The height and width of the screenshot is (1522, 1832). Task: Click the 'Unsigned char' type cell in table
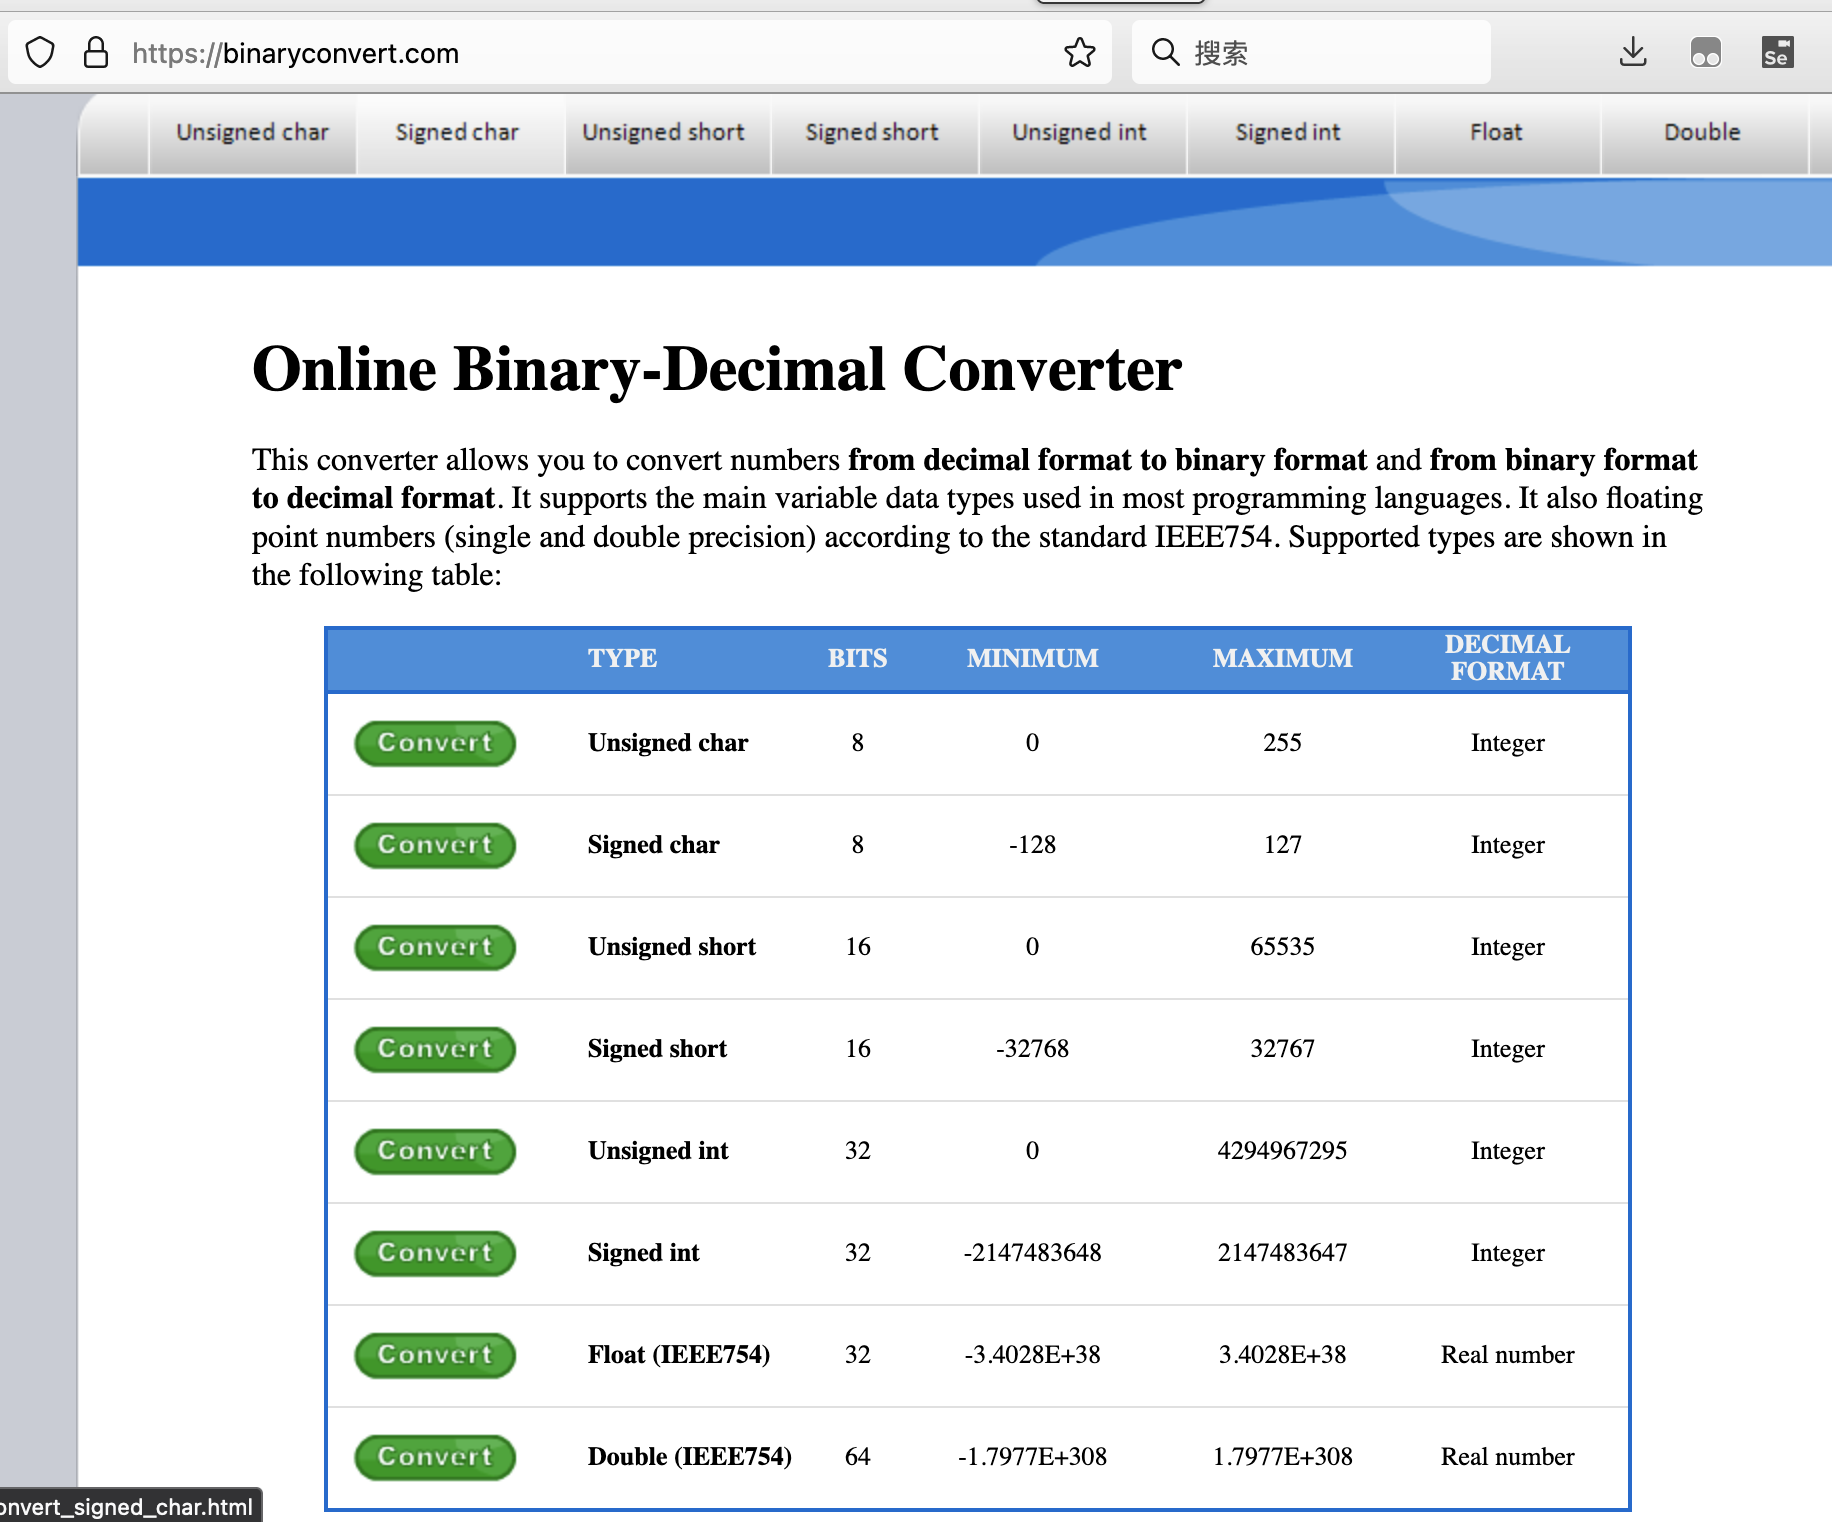tap(668, 743)
